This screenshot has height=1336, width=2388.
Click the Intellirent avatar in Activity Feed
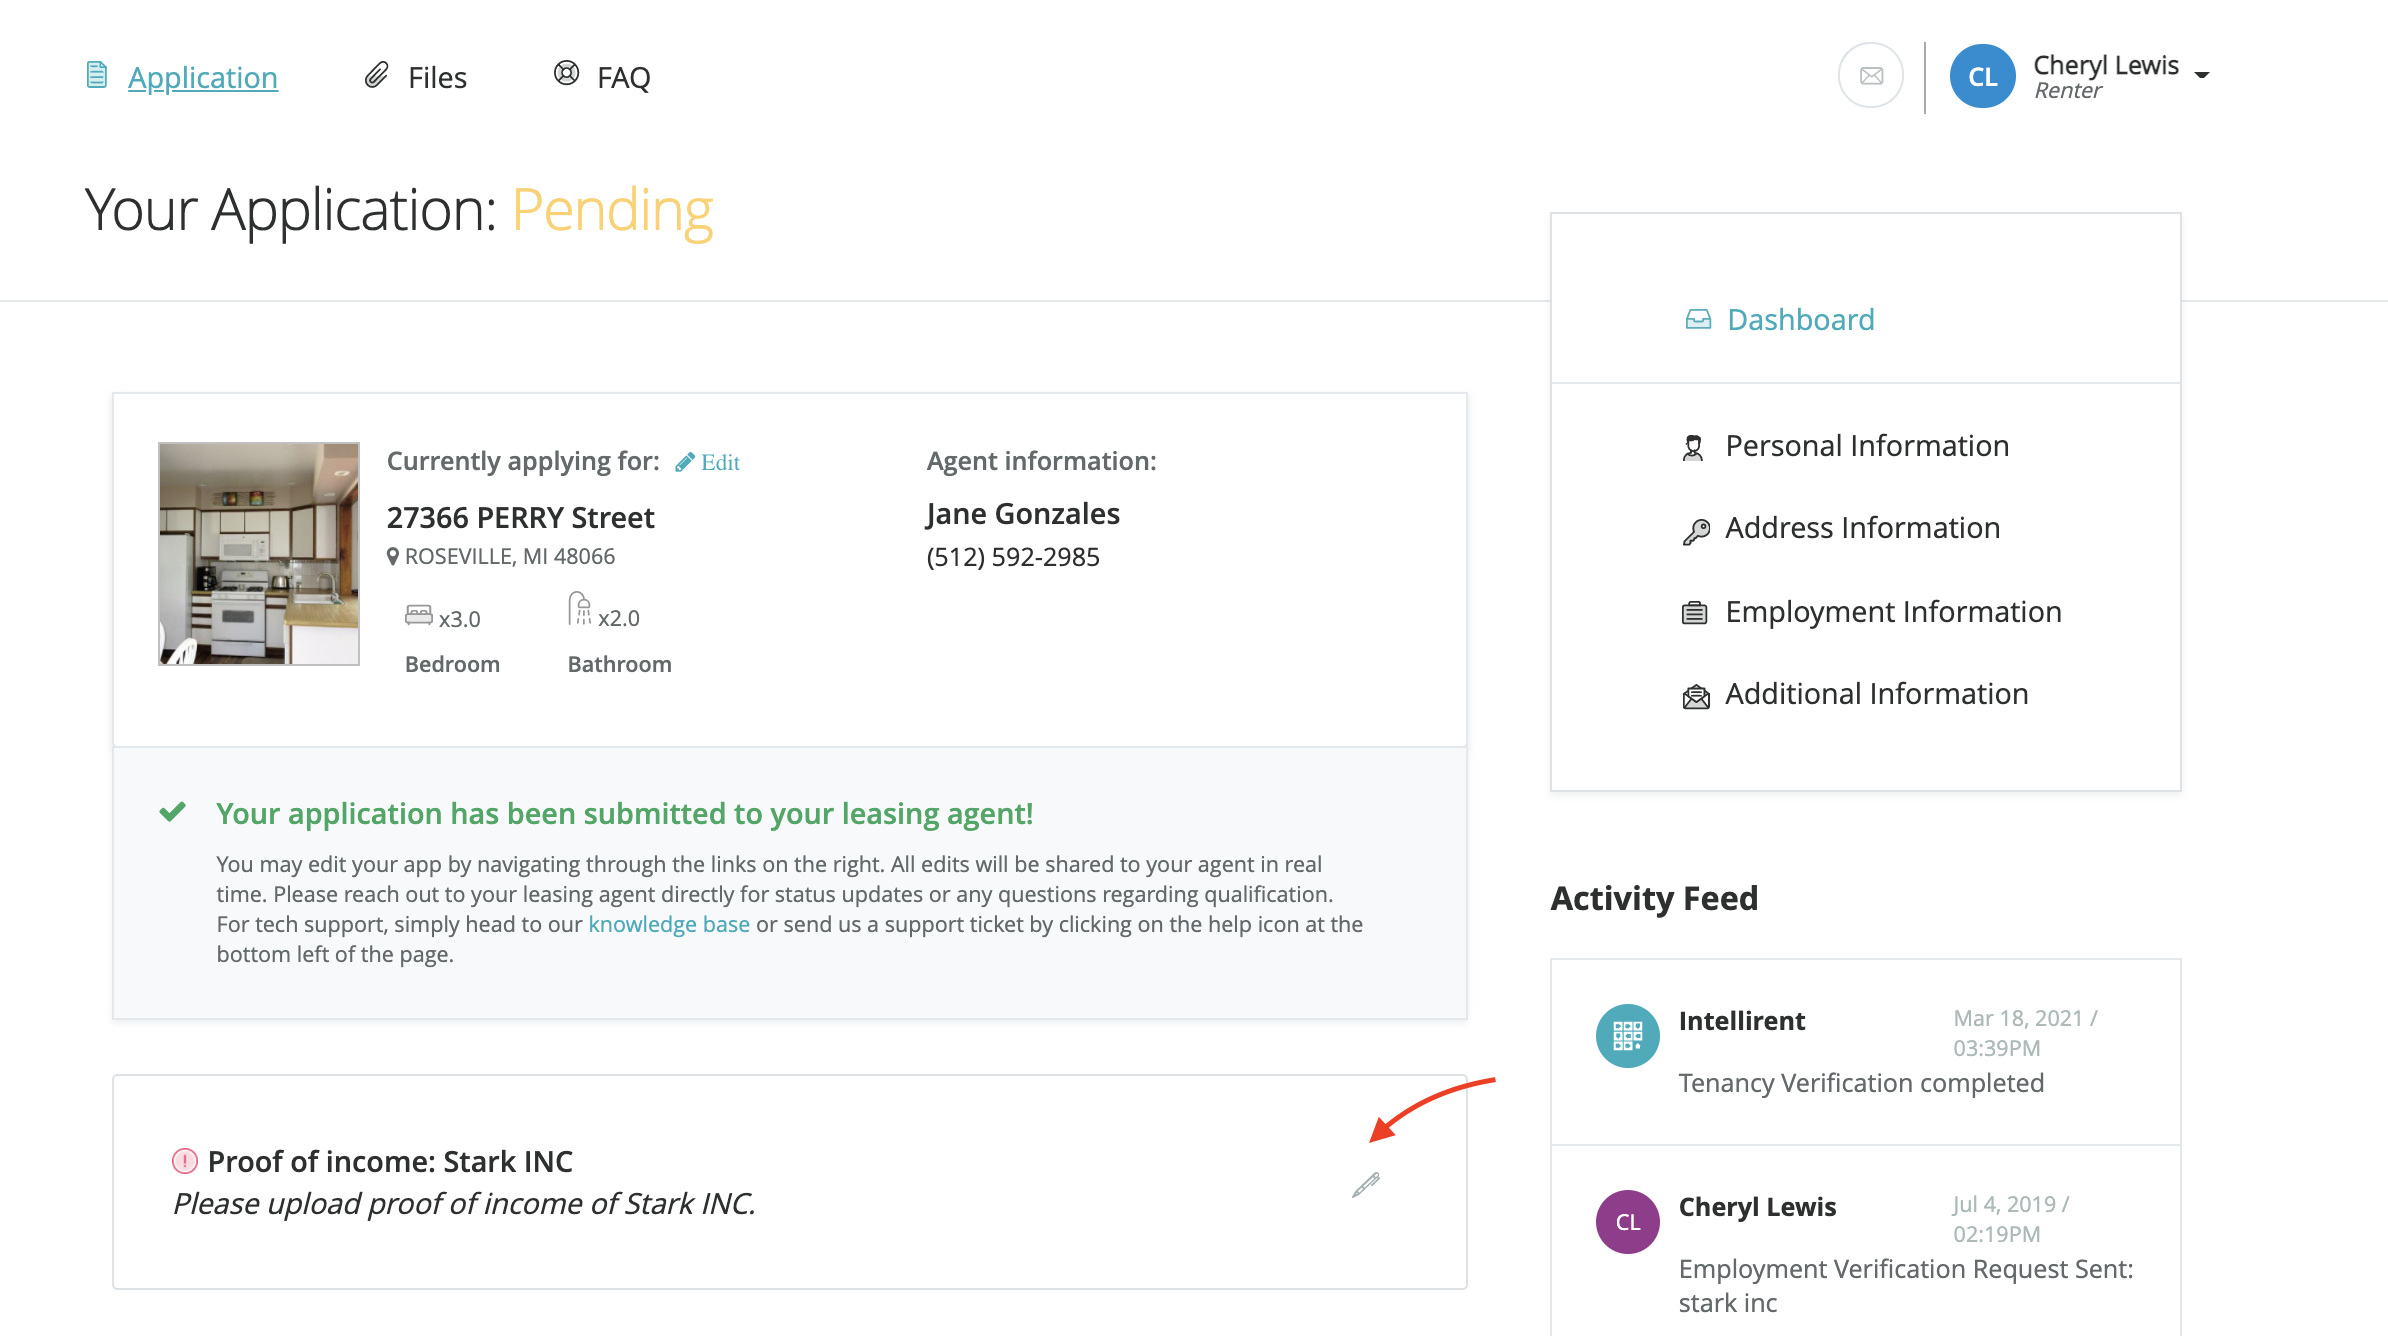(x=1627, y=1036)
